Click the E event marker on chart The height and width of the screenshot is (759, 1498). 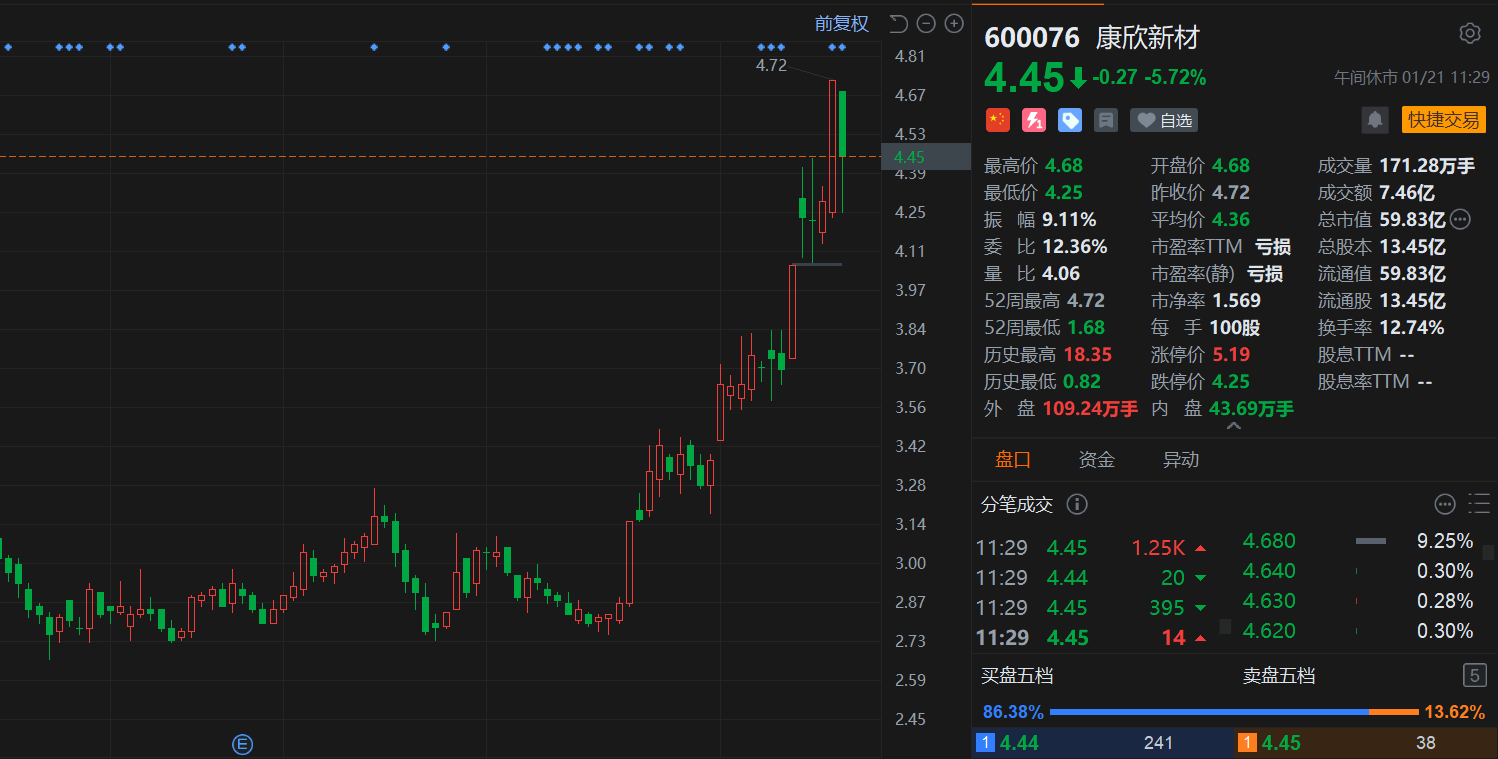242,743
